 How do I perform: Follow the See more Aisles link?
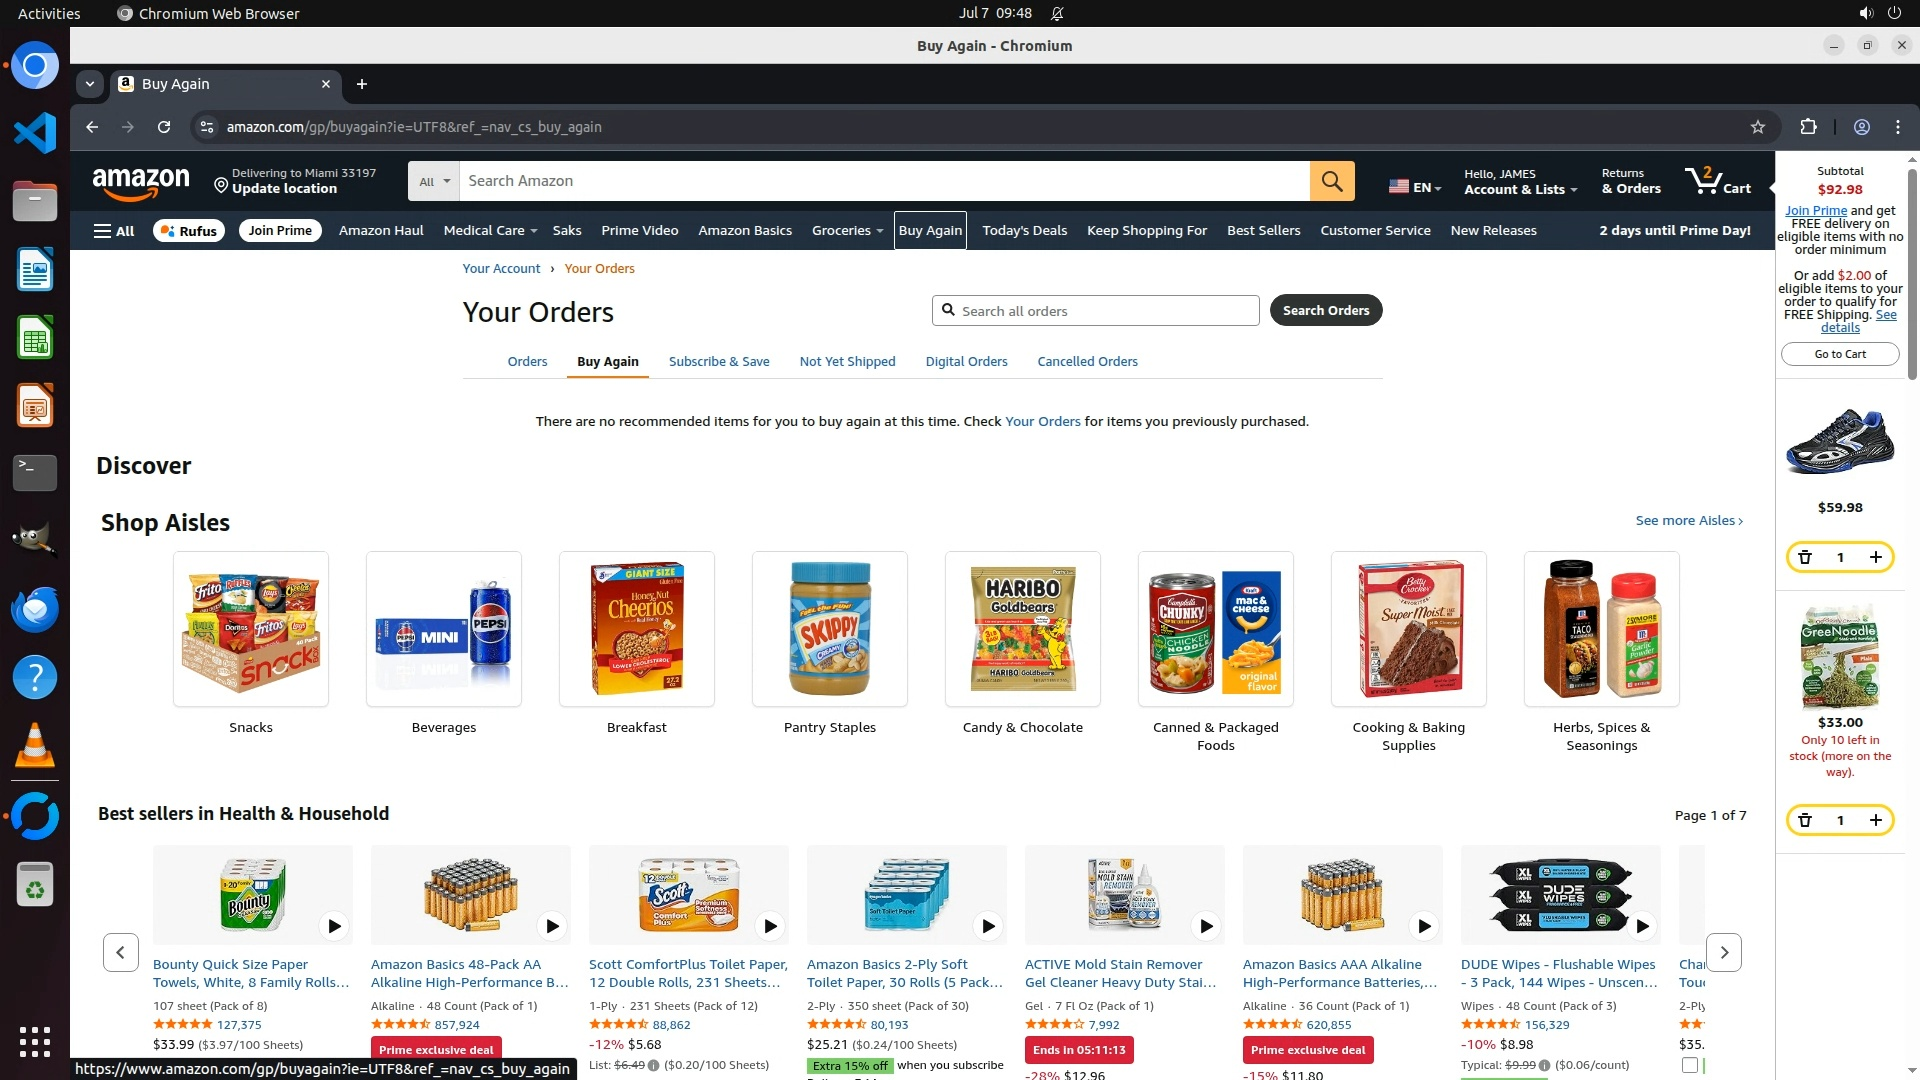click(1689, 521)
